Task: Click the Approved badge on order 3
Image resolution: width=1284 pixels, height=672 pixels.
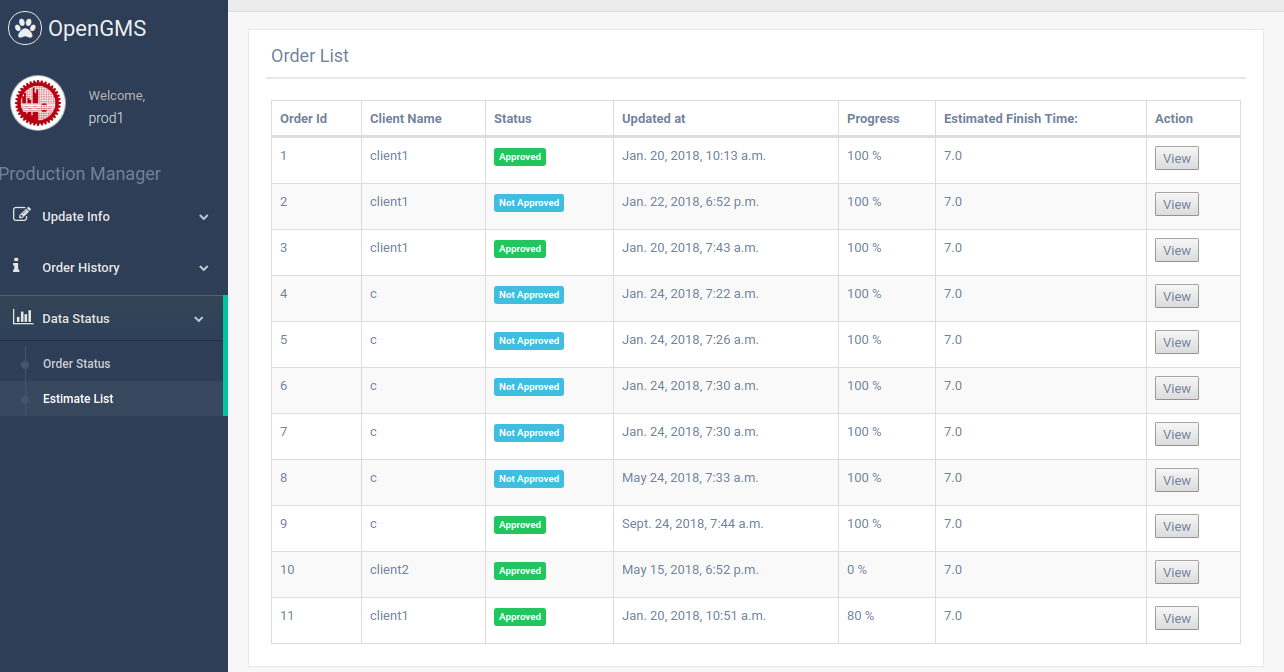Action: [x=520, y=249]
